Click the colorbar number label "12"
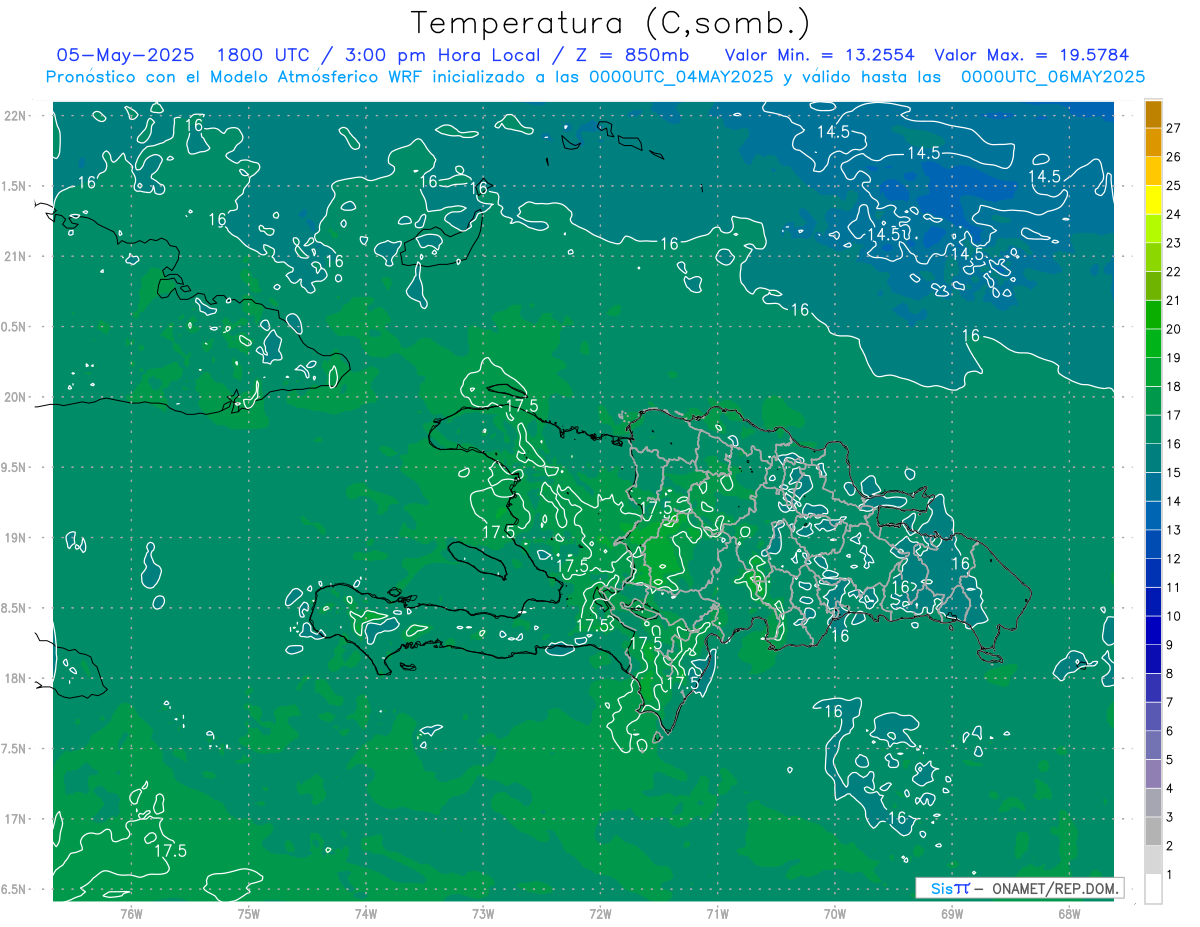The image size is (1200, 927). point(1174,559)
